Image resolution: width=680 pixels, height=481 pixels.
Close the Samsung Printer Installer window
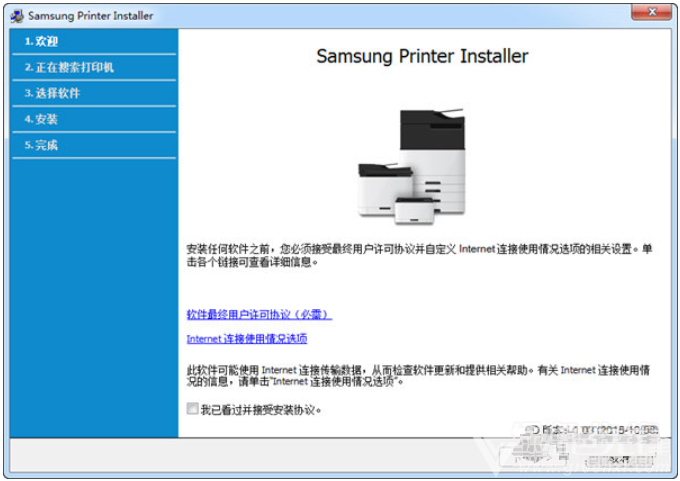652,13
